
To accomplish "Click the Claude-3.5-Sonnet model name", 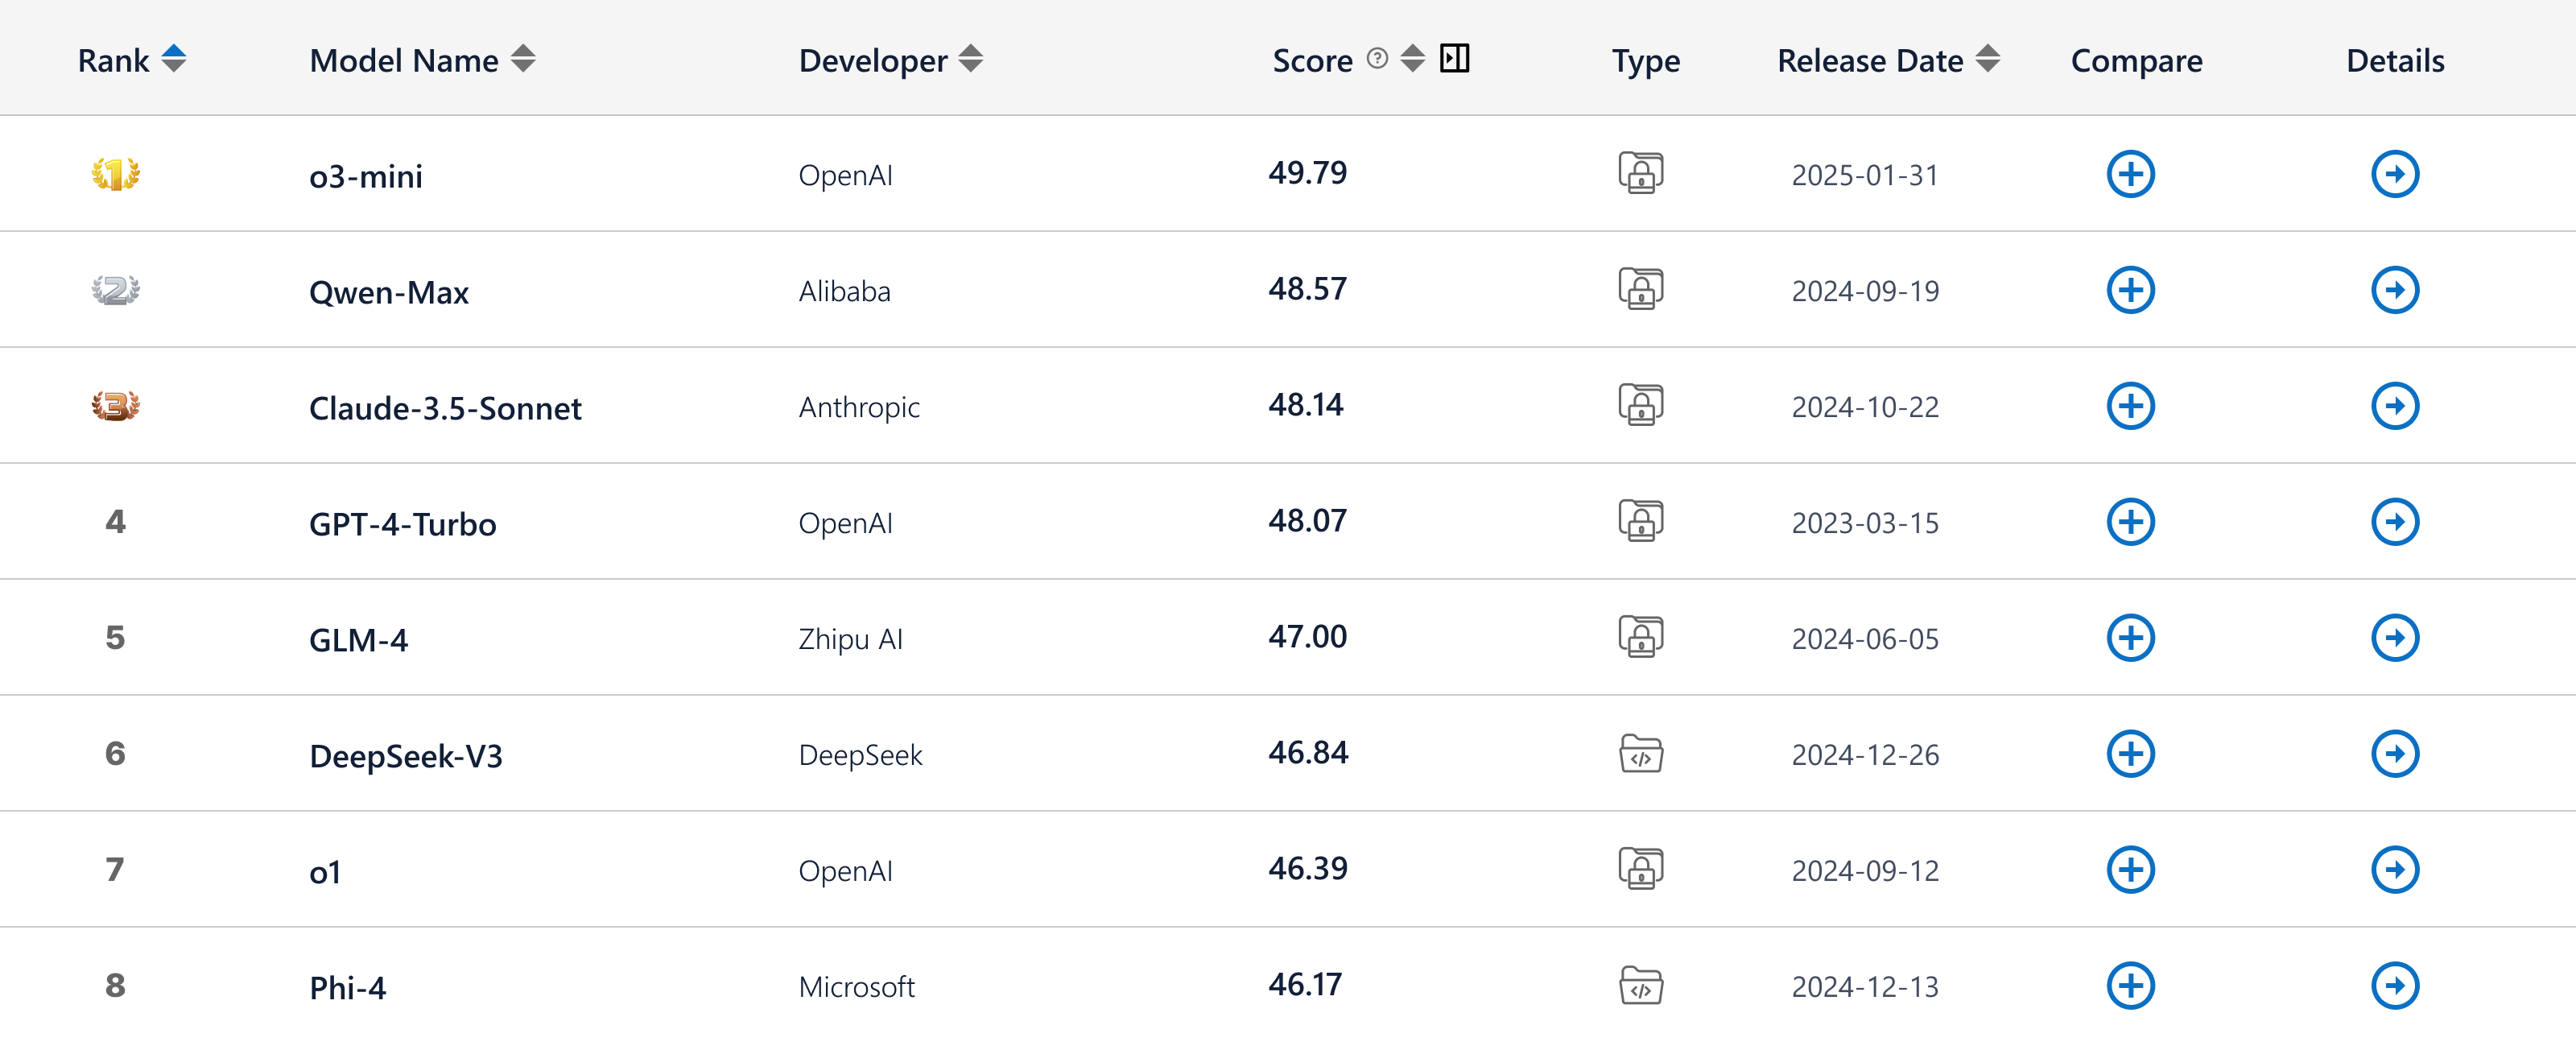I will (445, 409).
